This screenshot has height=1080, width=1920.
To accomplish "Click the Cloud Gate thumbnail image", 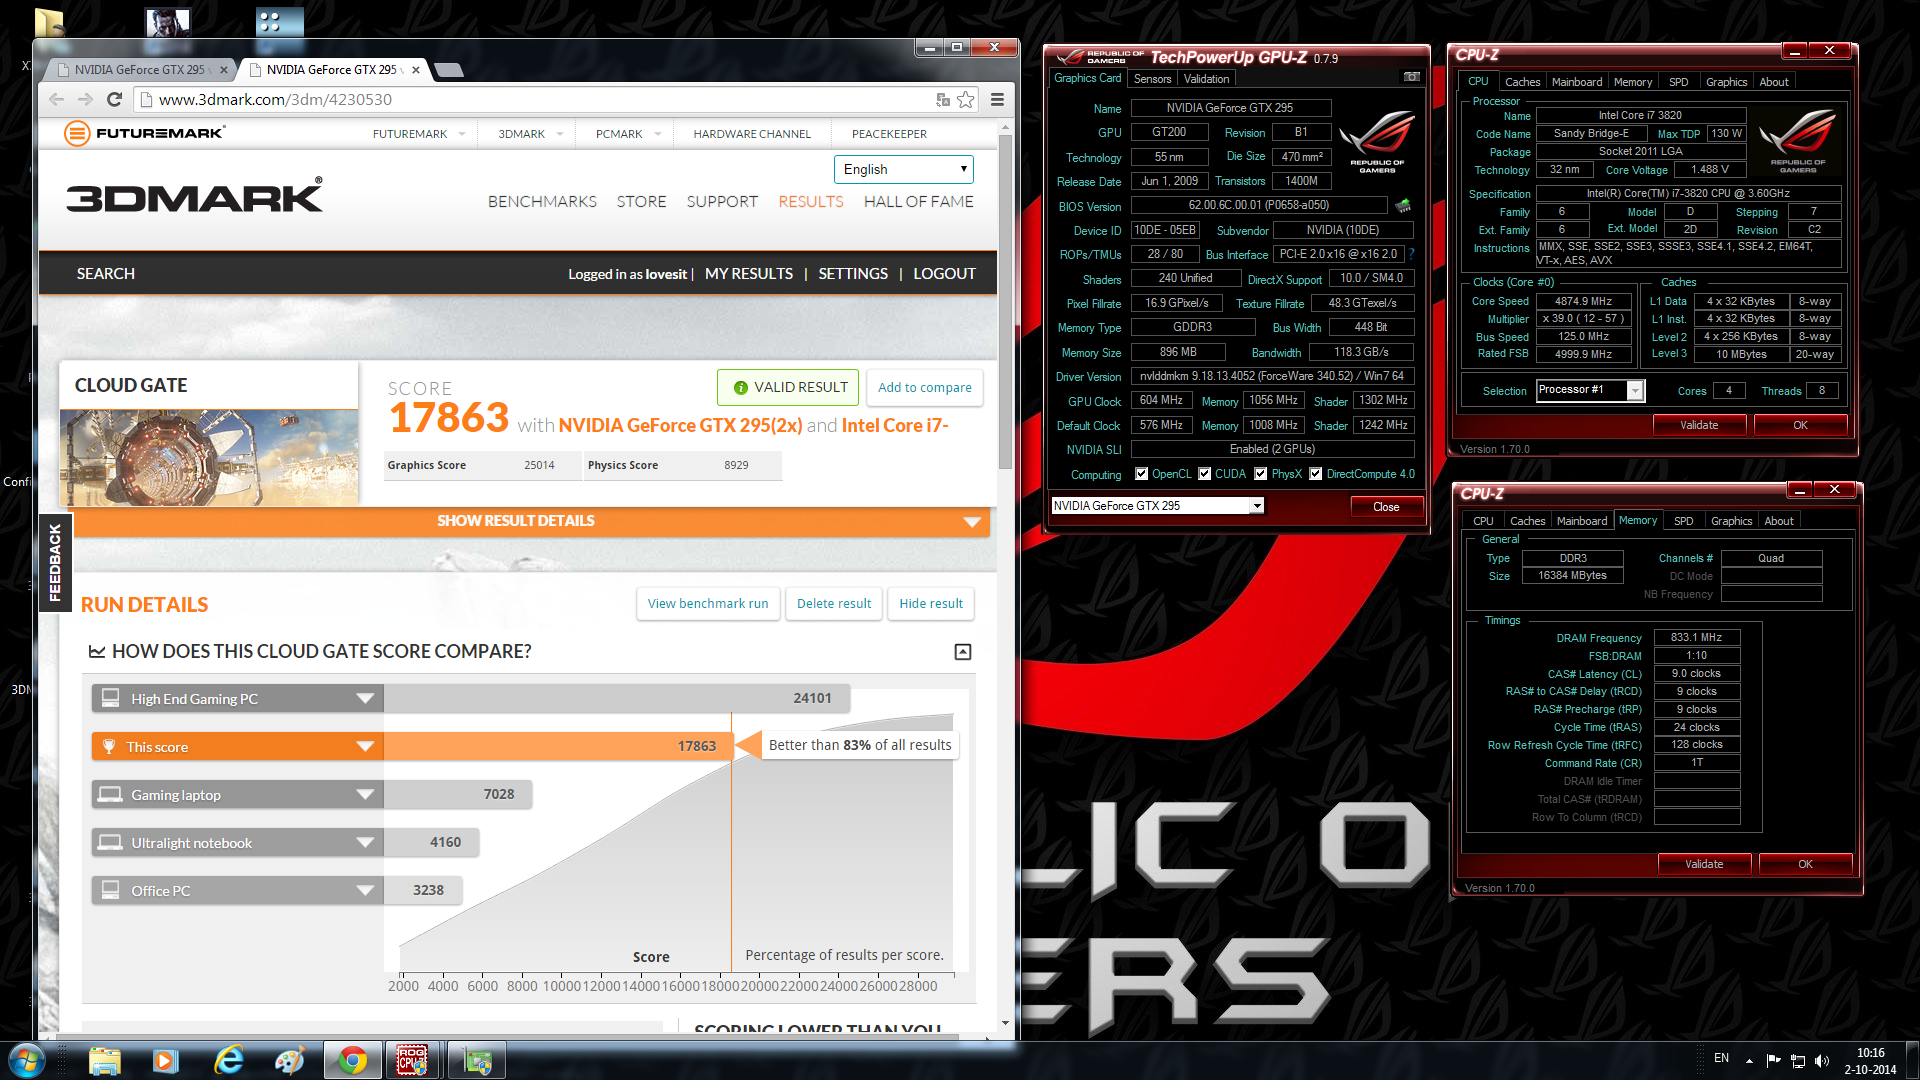I will point(209,457).
